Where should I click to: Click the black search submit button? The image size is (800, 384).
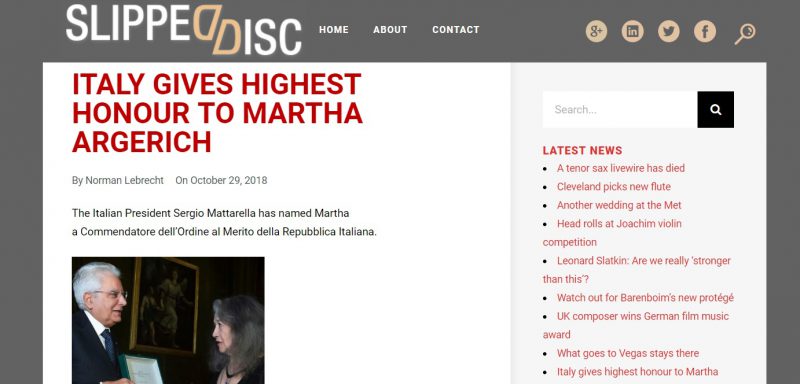click(715, 110)
